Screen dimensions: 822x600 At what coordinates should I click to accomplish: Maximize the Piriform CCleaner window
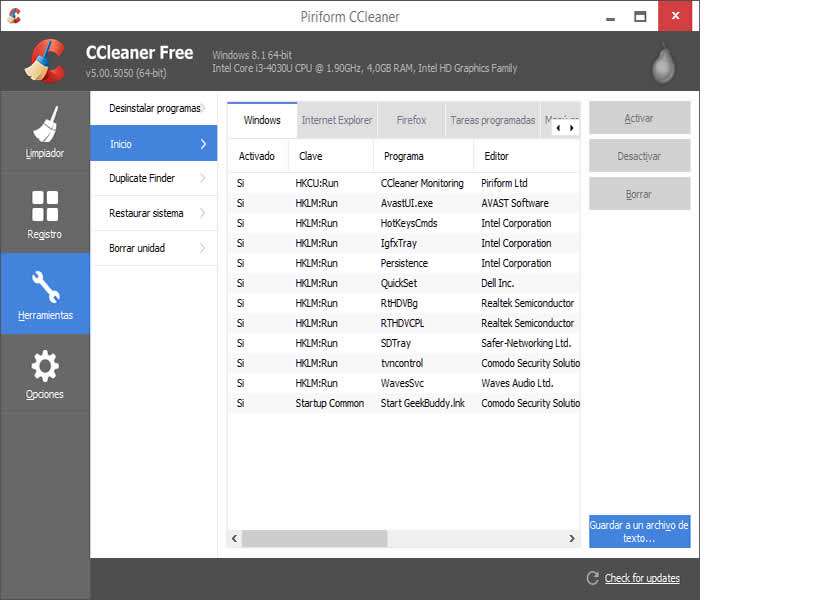click(640, 17)
